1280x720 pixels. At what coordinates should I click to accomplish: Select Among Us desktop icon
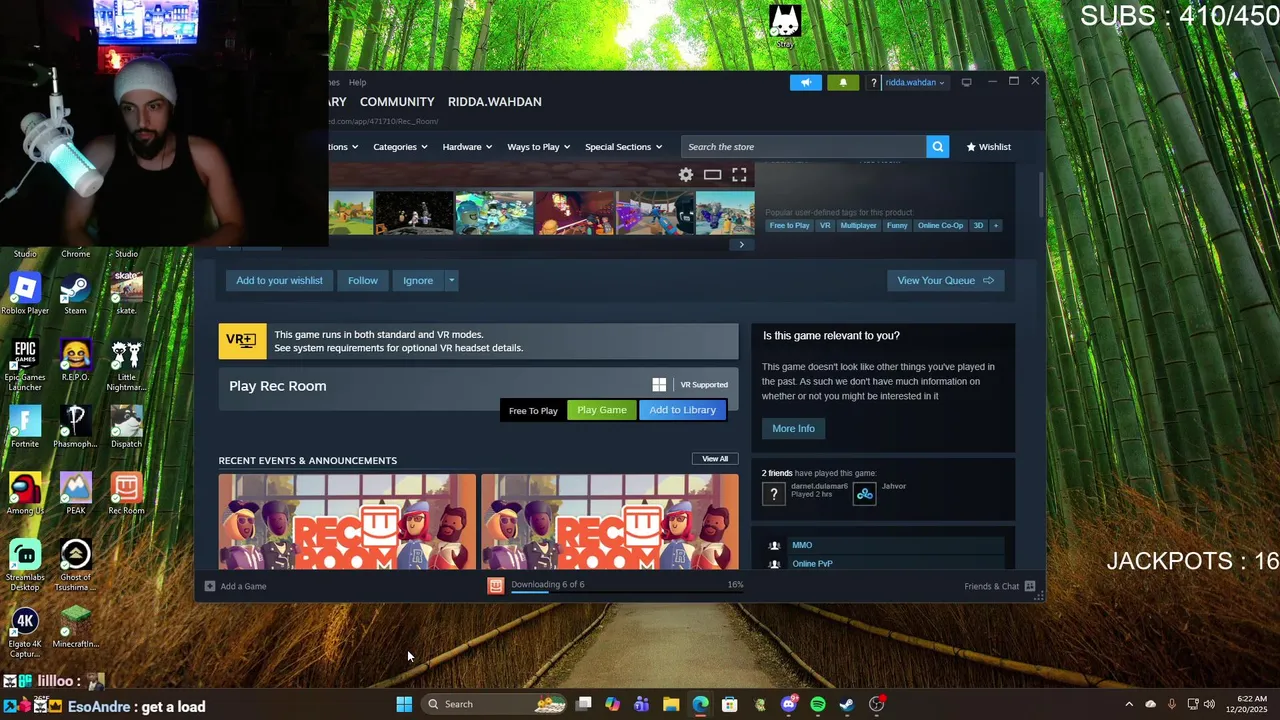(x=25, y=494)
